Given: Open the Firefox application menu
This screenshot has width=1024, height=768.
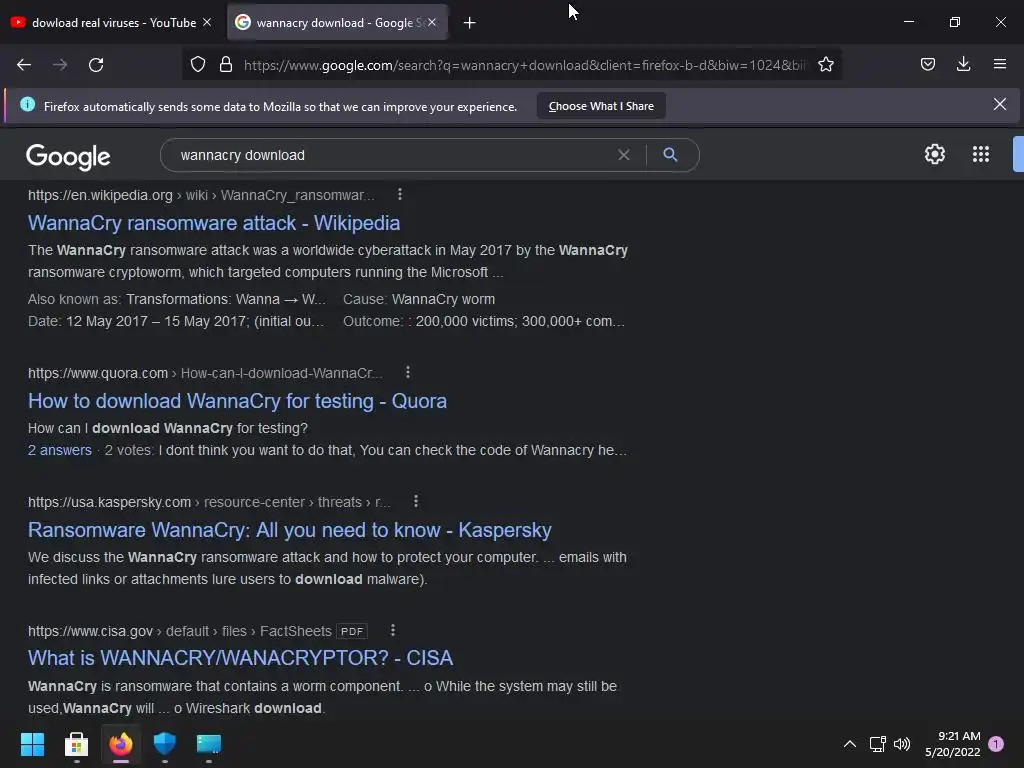Looking at the screenshot, I should (x=999, y=64).
